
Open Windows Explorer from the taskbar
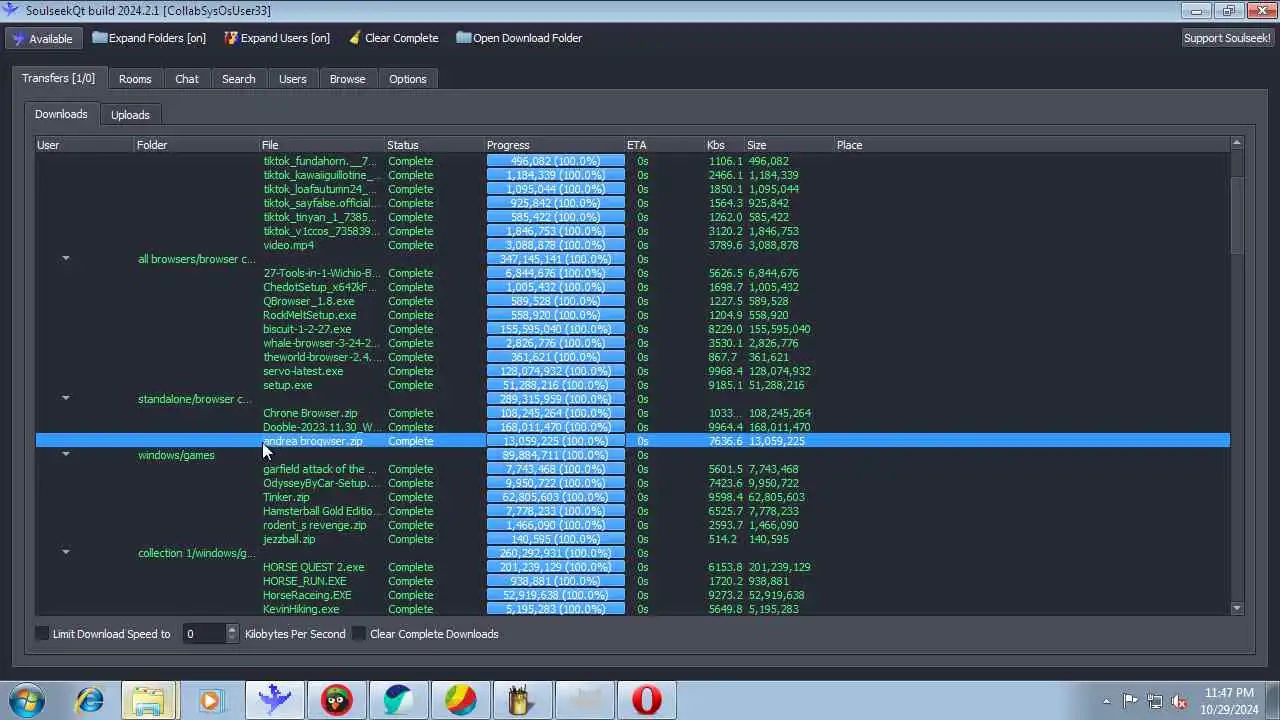(149, 700)
